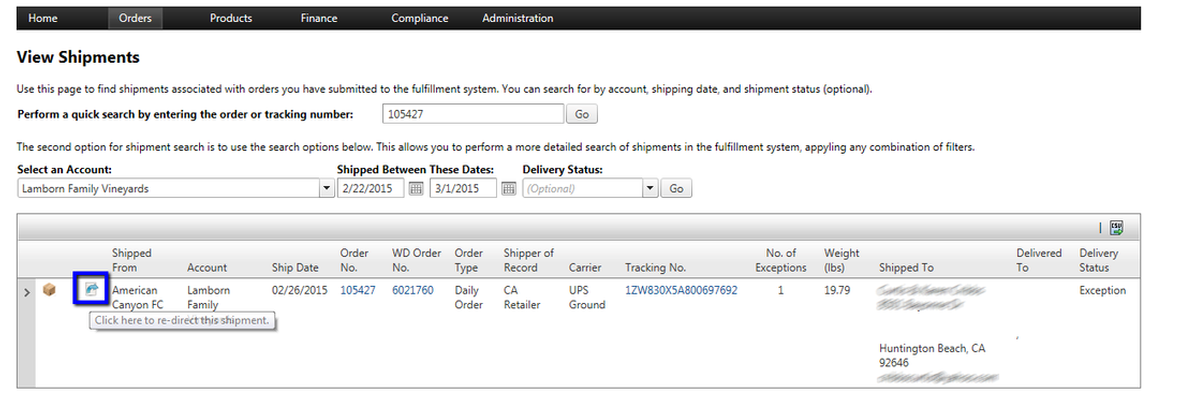Click Go next to quick search field
The image size is (1180, 400).
[x=582, y=114]
